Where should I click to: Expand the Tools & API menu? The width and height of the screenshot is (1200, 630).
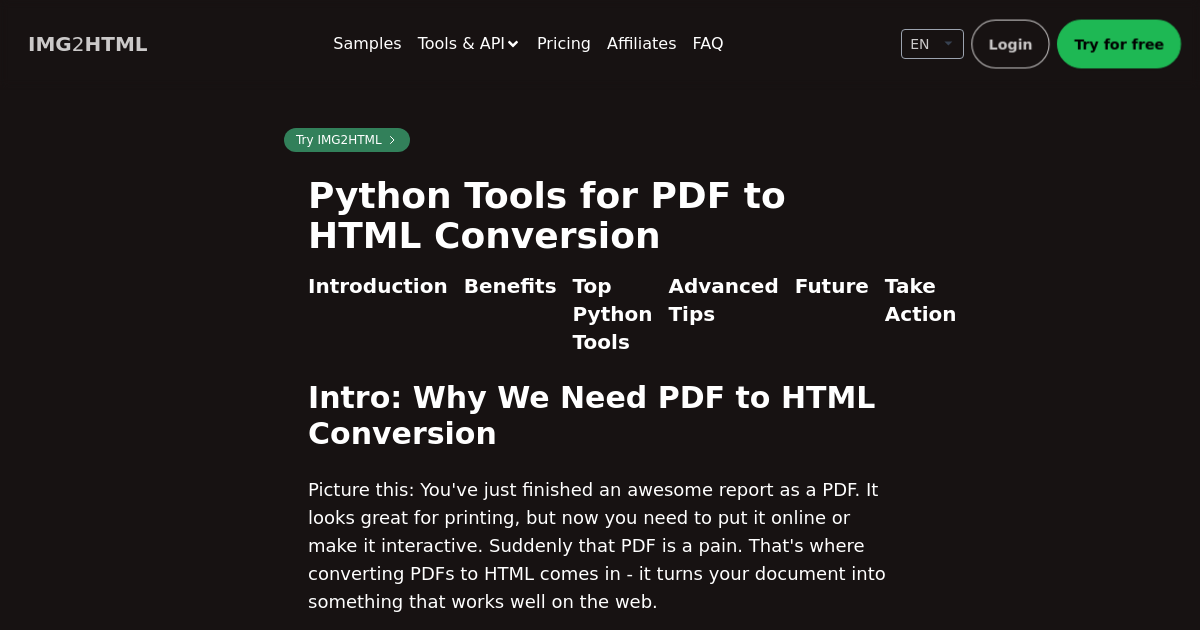tap(468, 44)
